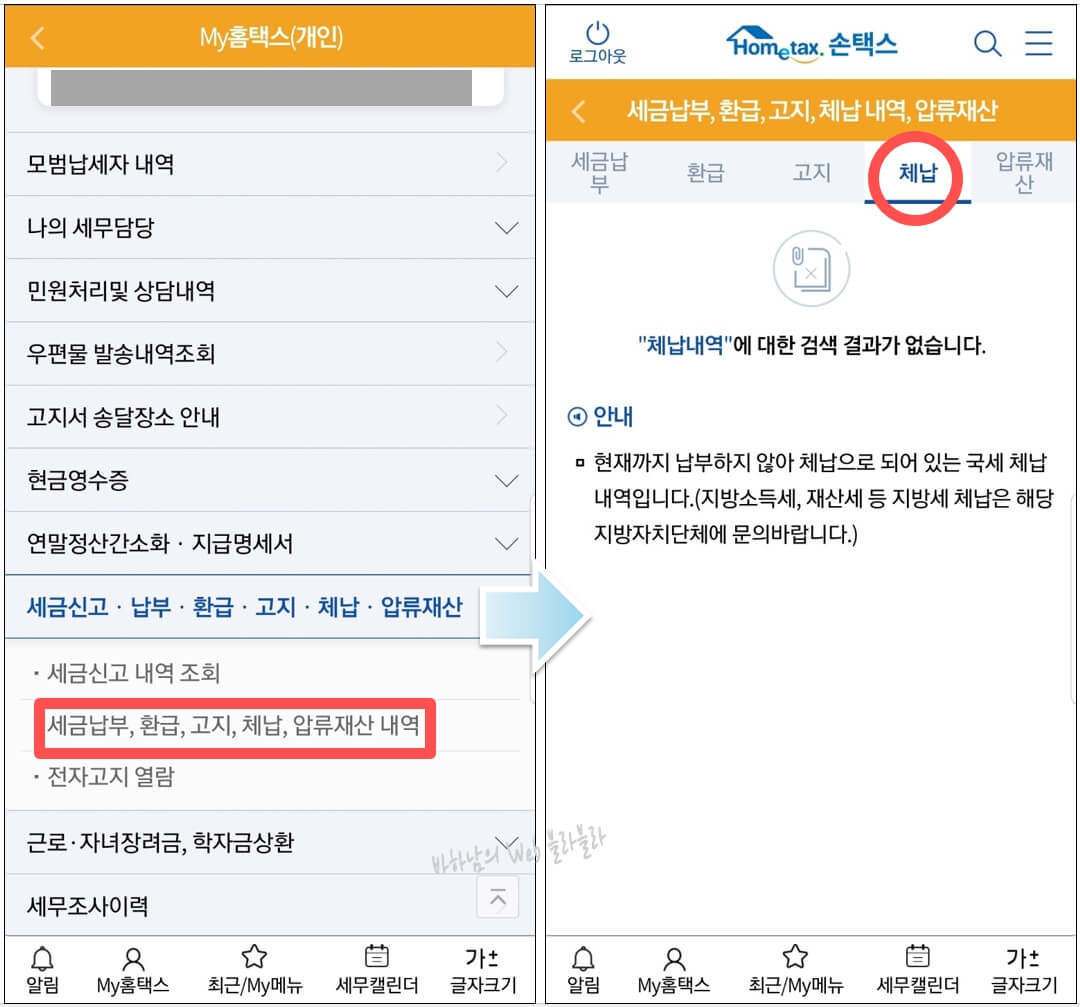Image resolution: width=1080 pixels, height=1007 pixels.
Task: Expand the 나의 세무담당 section
Action: 268,227
